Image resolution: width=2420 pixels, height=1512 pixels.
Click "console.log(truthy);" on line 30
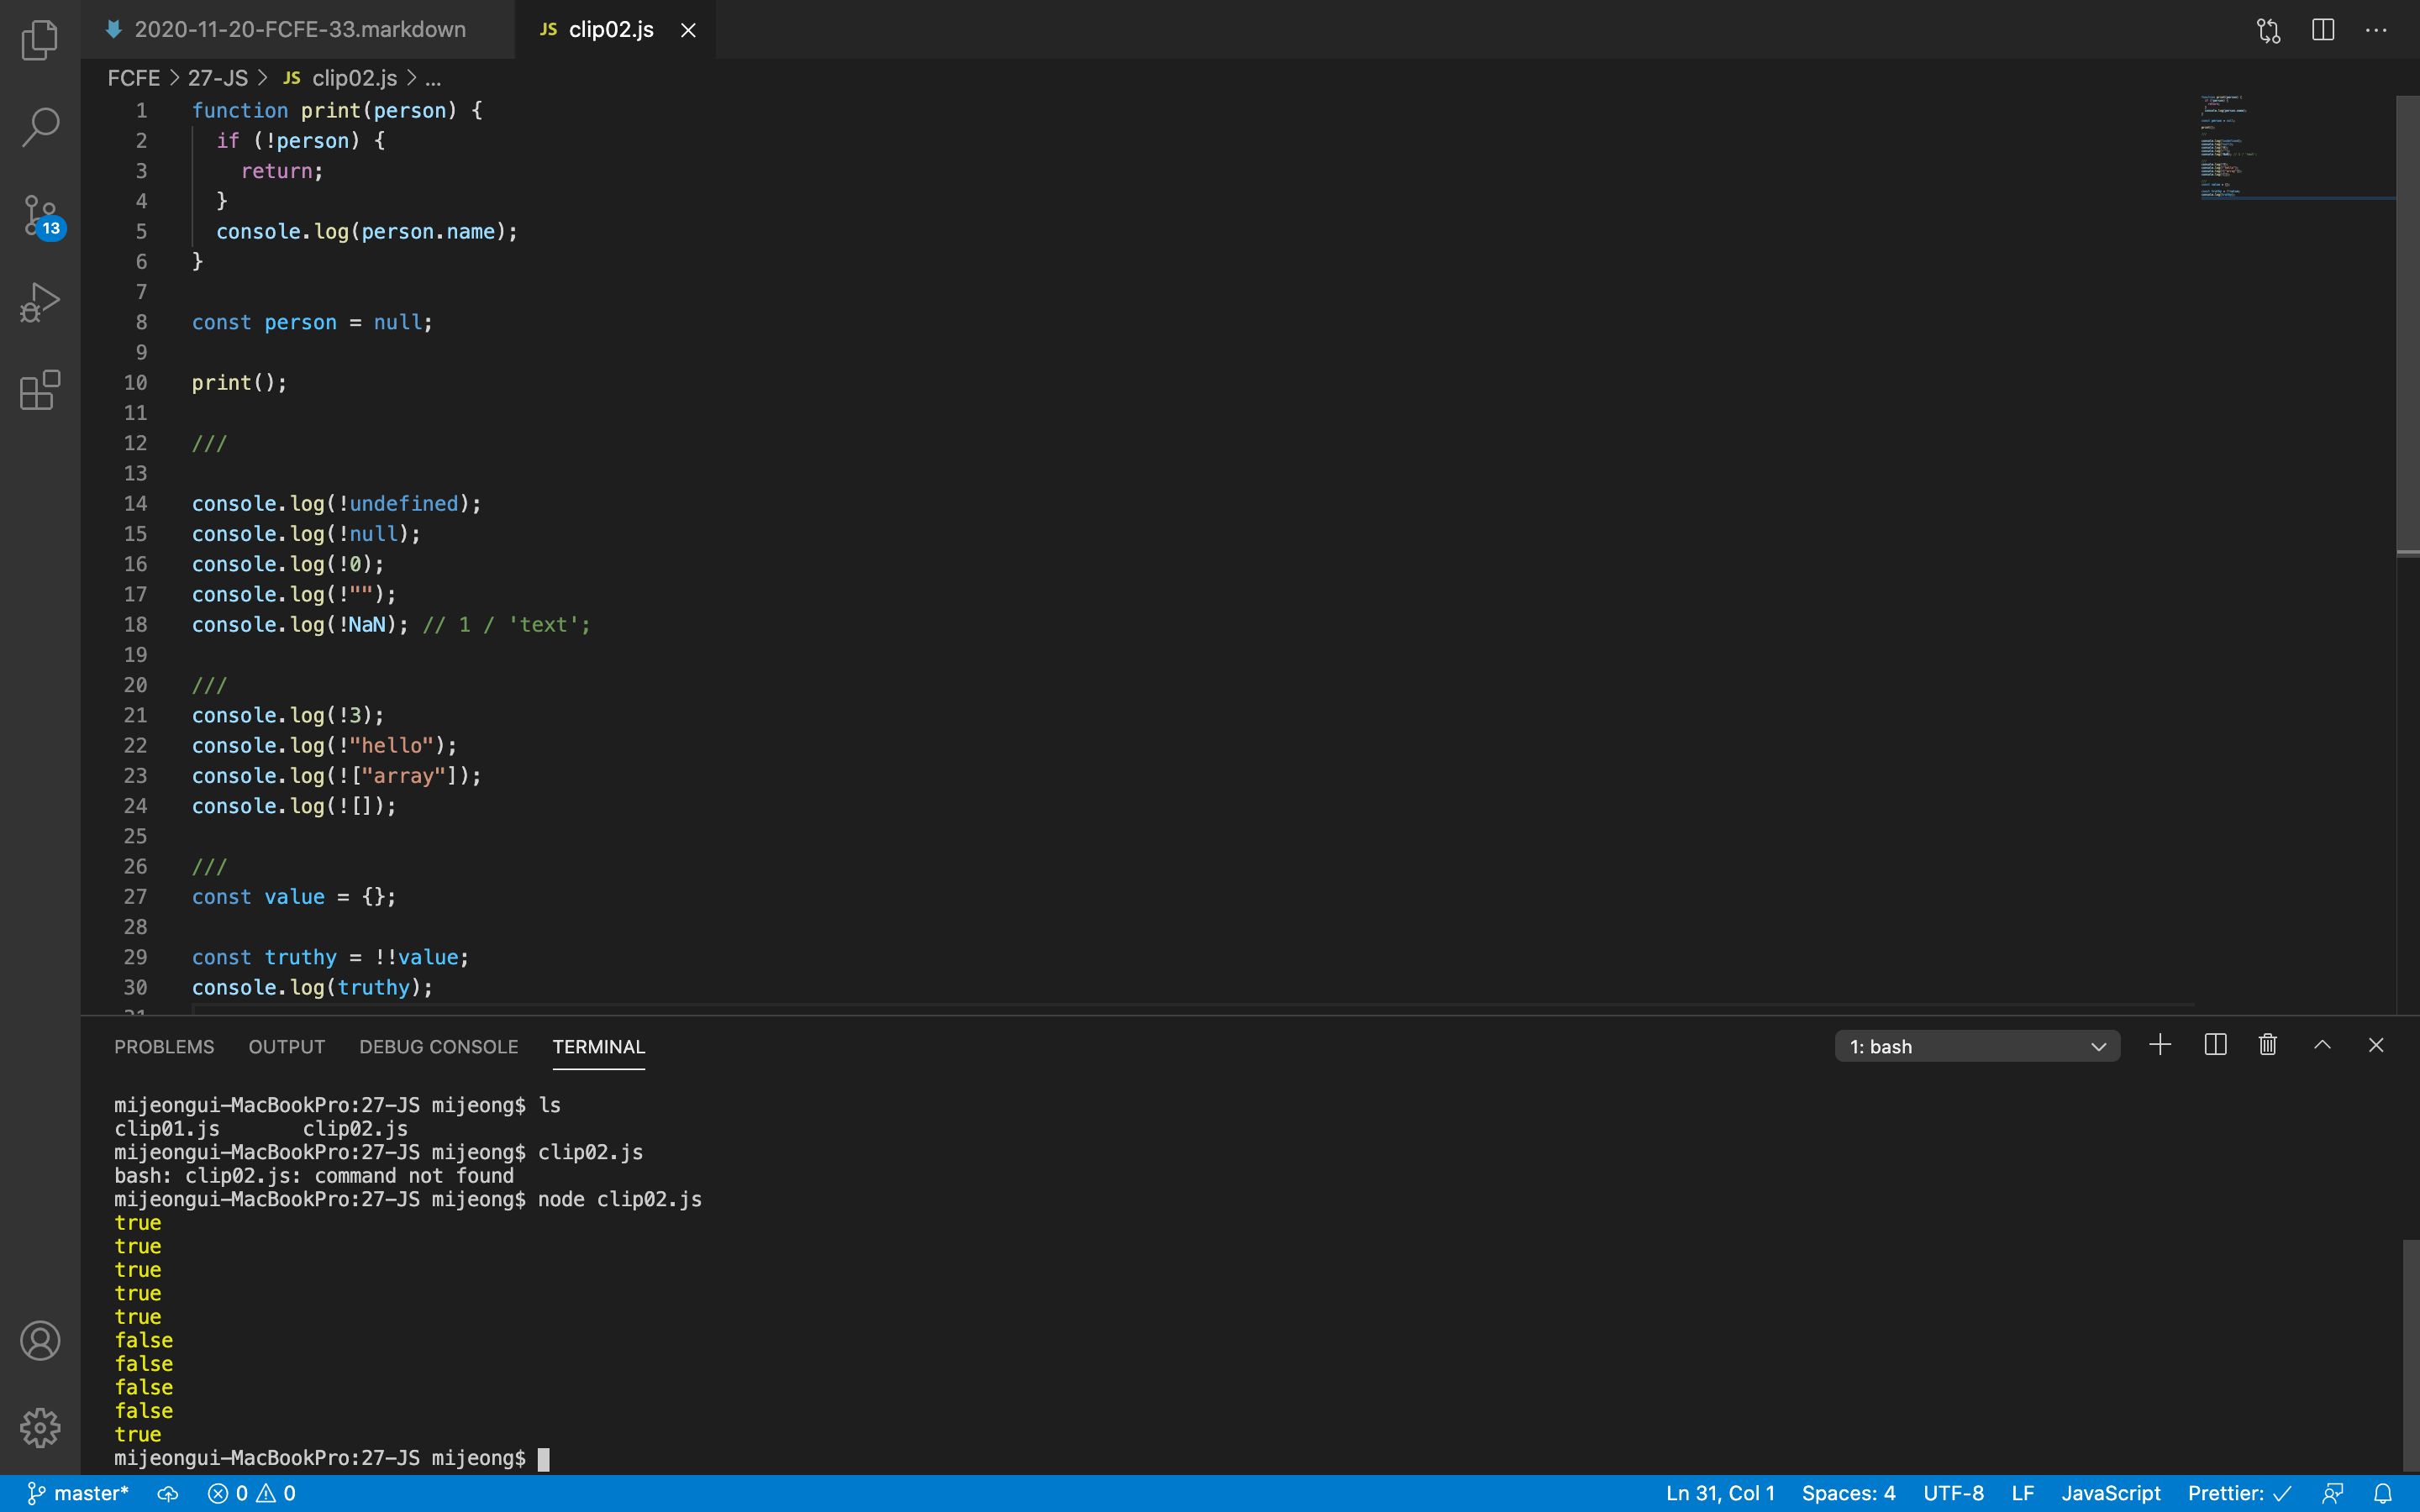pyautogui.click(x=312, y=987)
